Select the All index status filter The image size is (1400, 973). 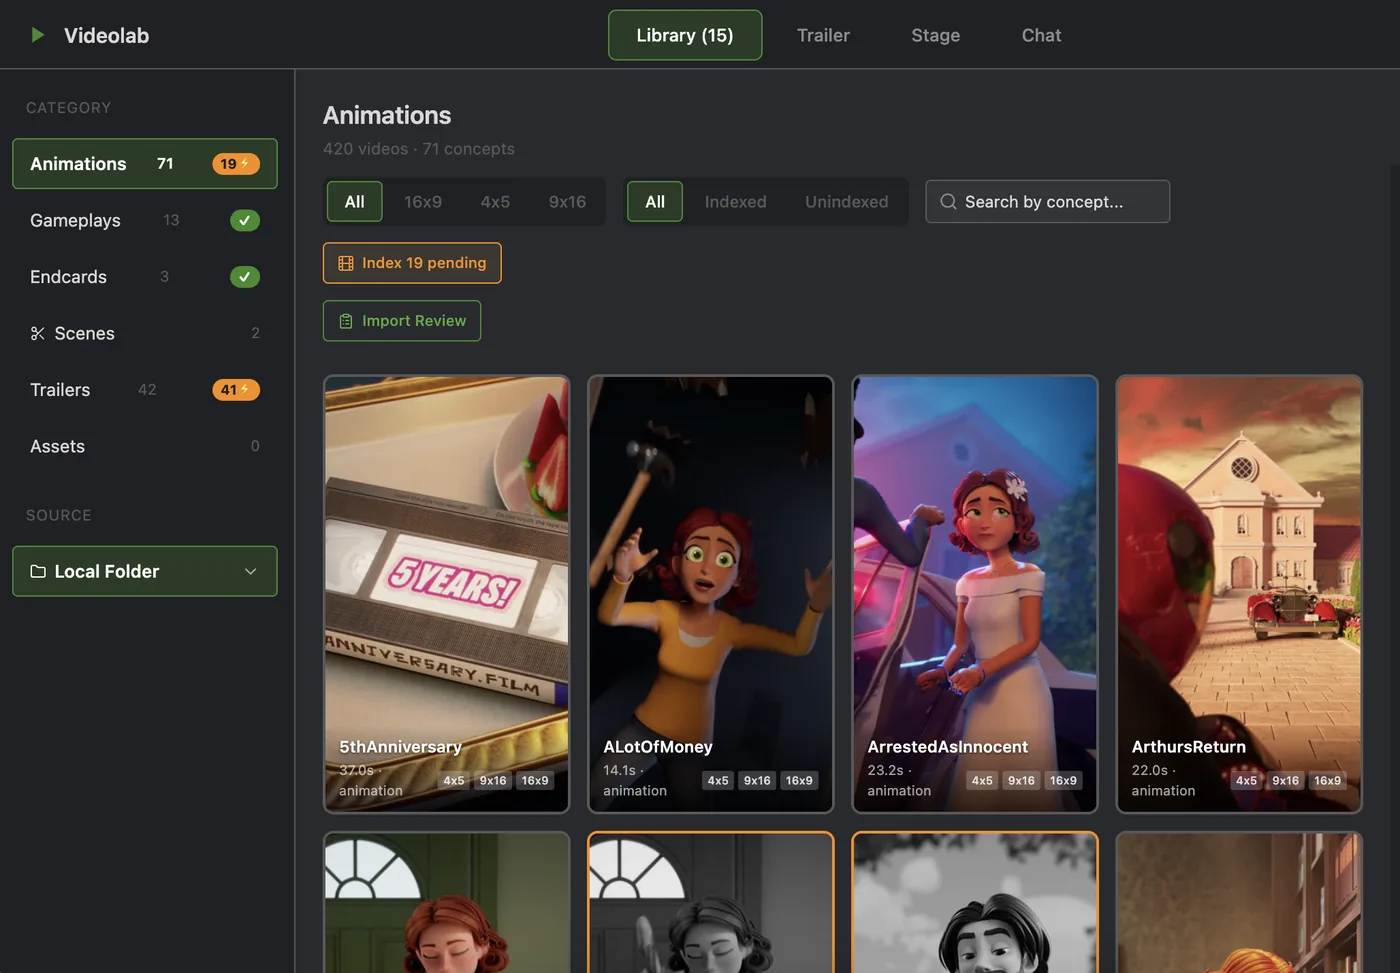(655, 201)
